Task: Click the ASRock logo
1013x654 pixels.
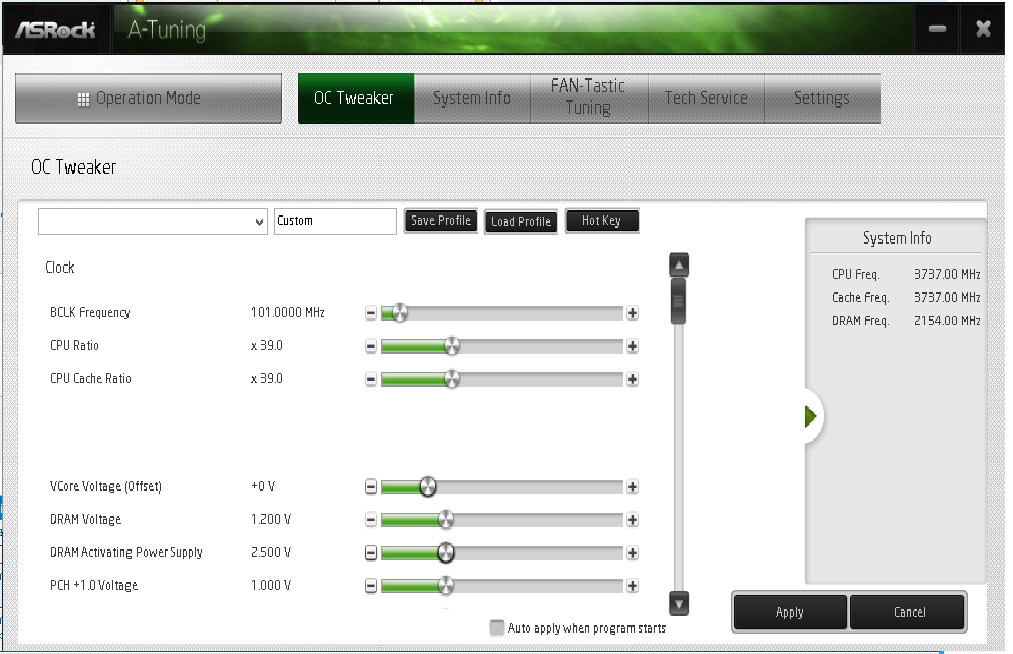Action: [x=56, y=30]
